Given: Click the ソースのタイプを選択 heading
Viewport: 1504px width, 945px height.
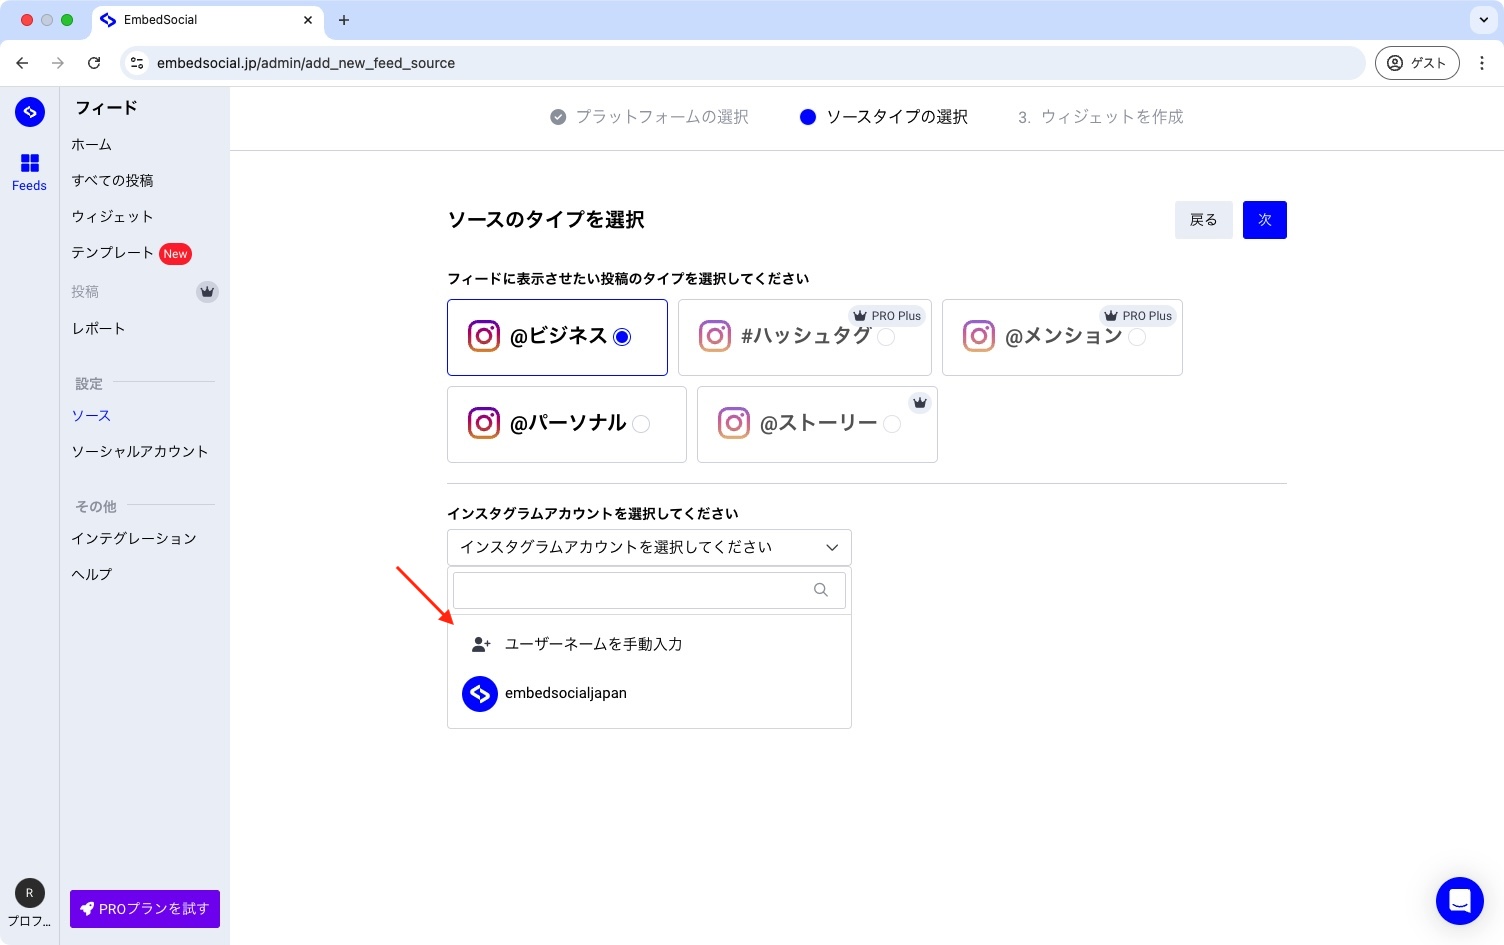Looking at the screenshot, I should (546, 220).
